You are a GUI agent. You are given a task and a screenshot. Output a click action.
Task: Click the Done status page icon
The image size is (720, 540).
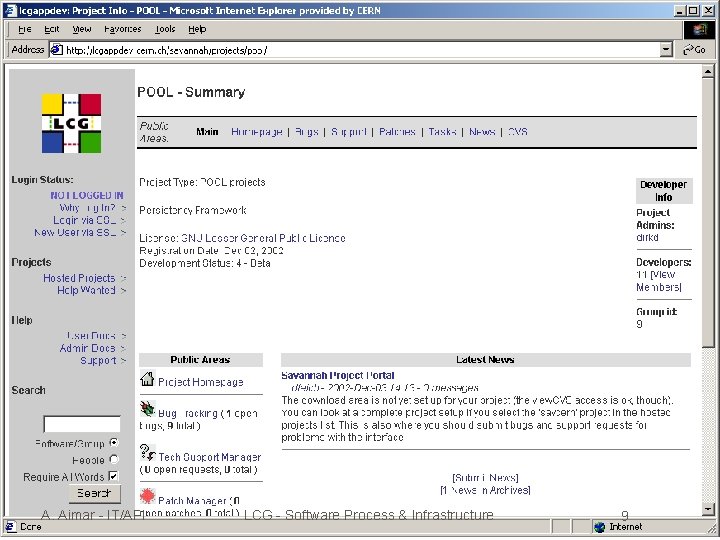coord(11,527)
